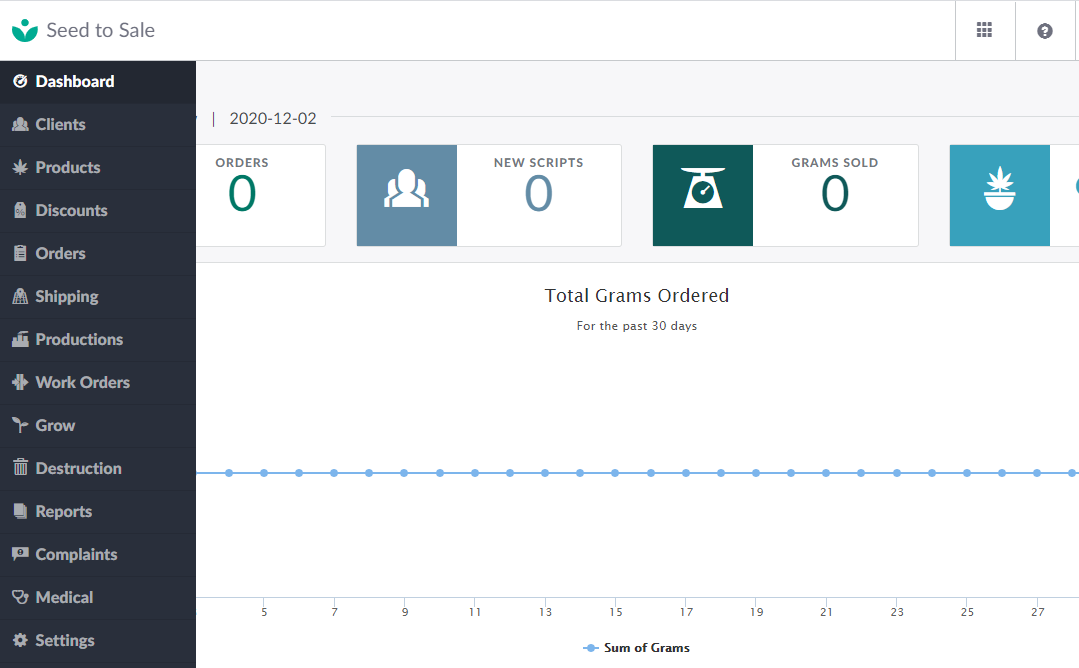Toggle the Sum of Grams legend series
This screenshot has width=1079, height=668.
pos(637,648)
